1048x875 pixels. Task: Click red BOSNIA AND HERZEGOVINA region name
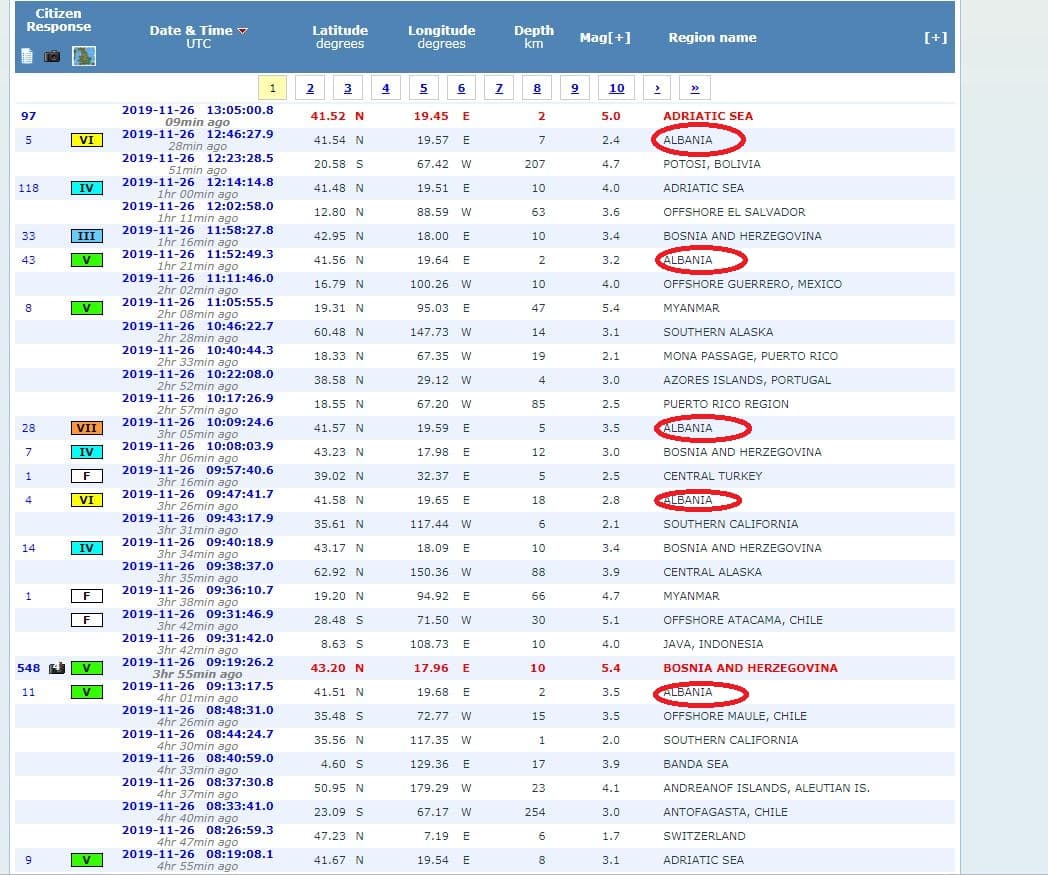click(750, 668)
